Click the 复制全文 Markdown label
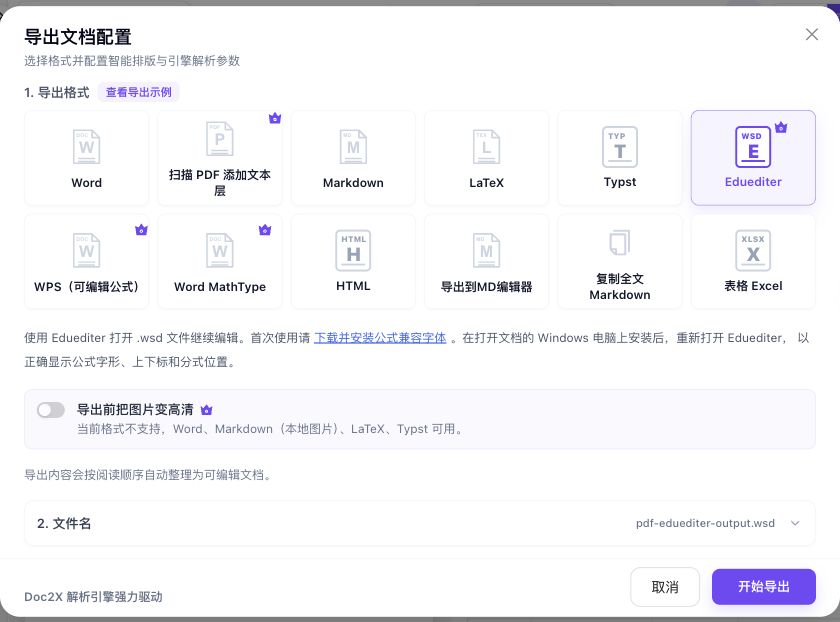The image size is (840, 622). pos(620,287)
